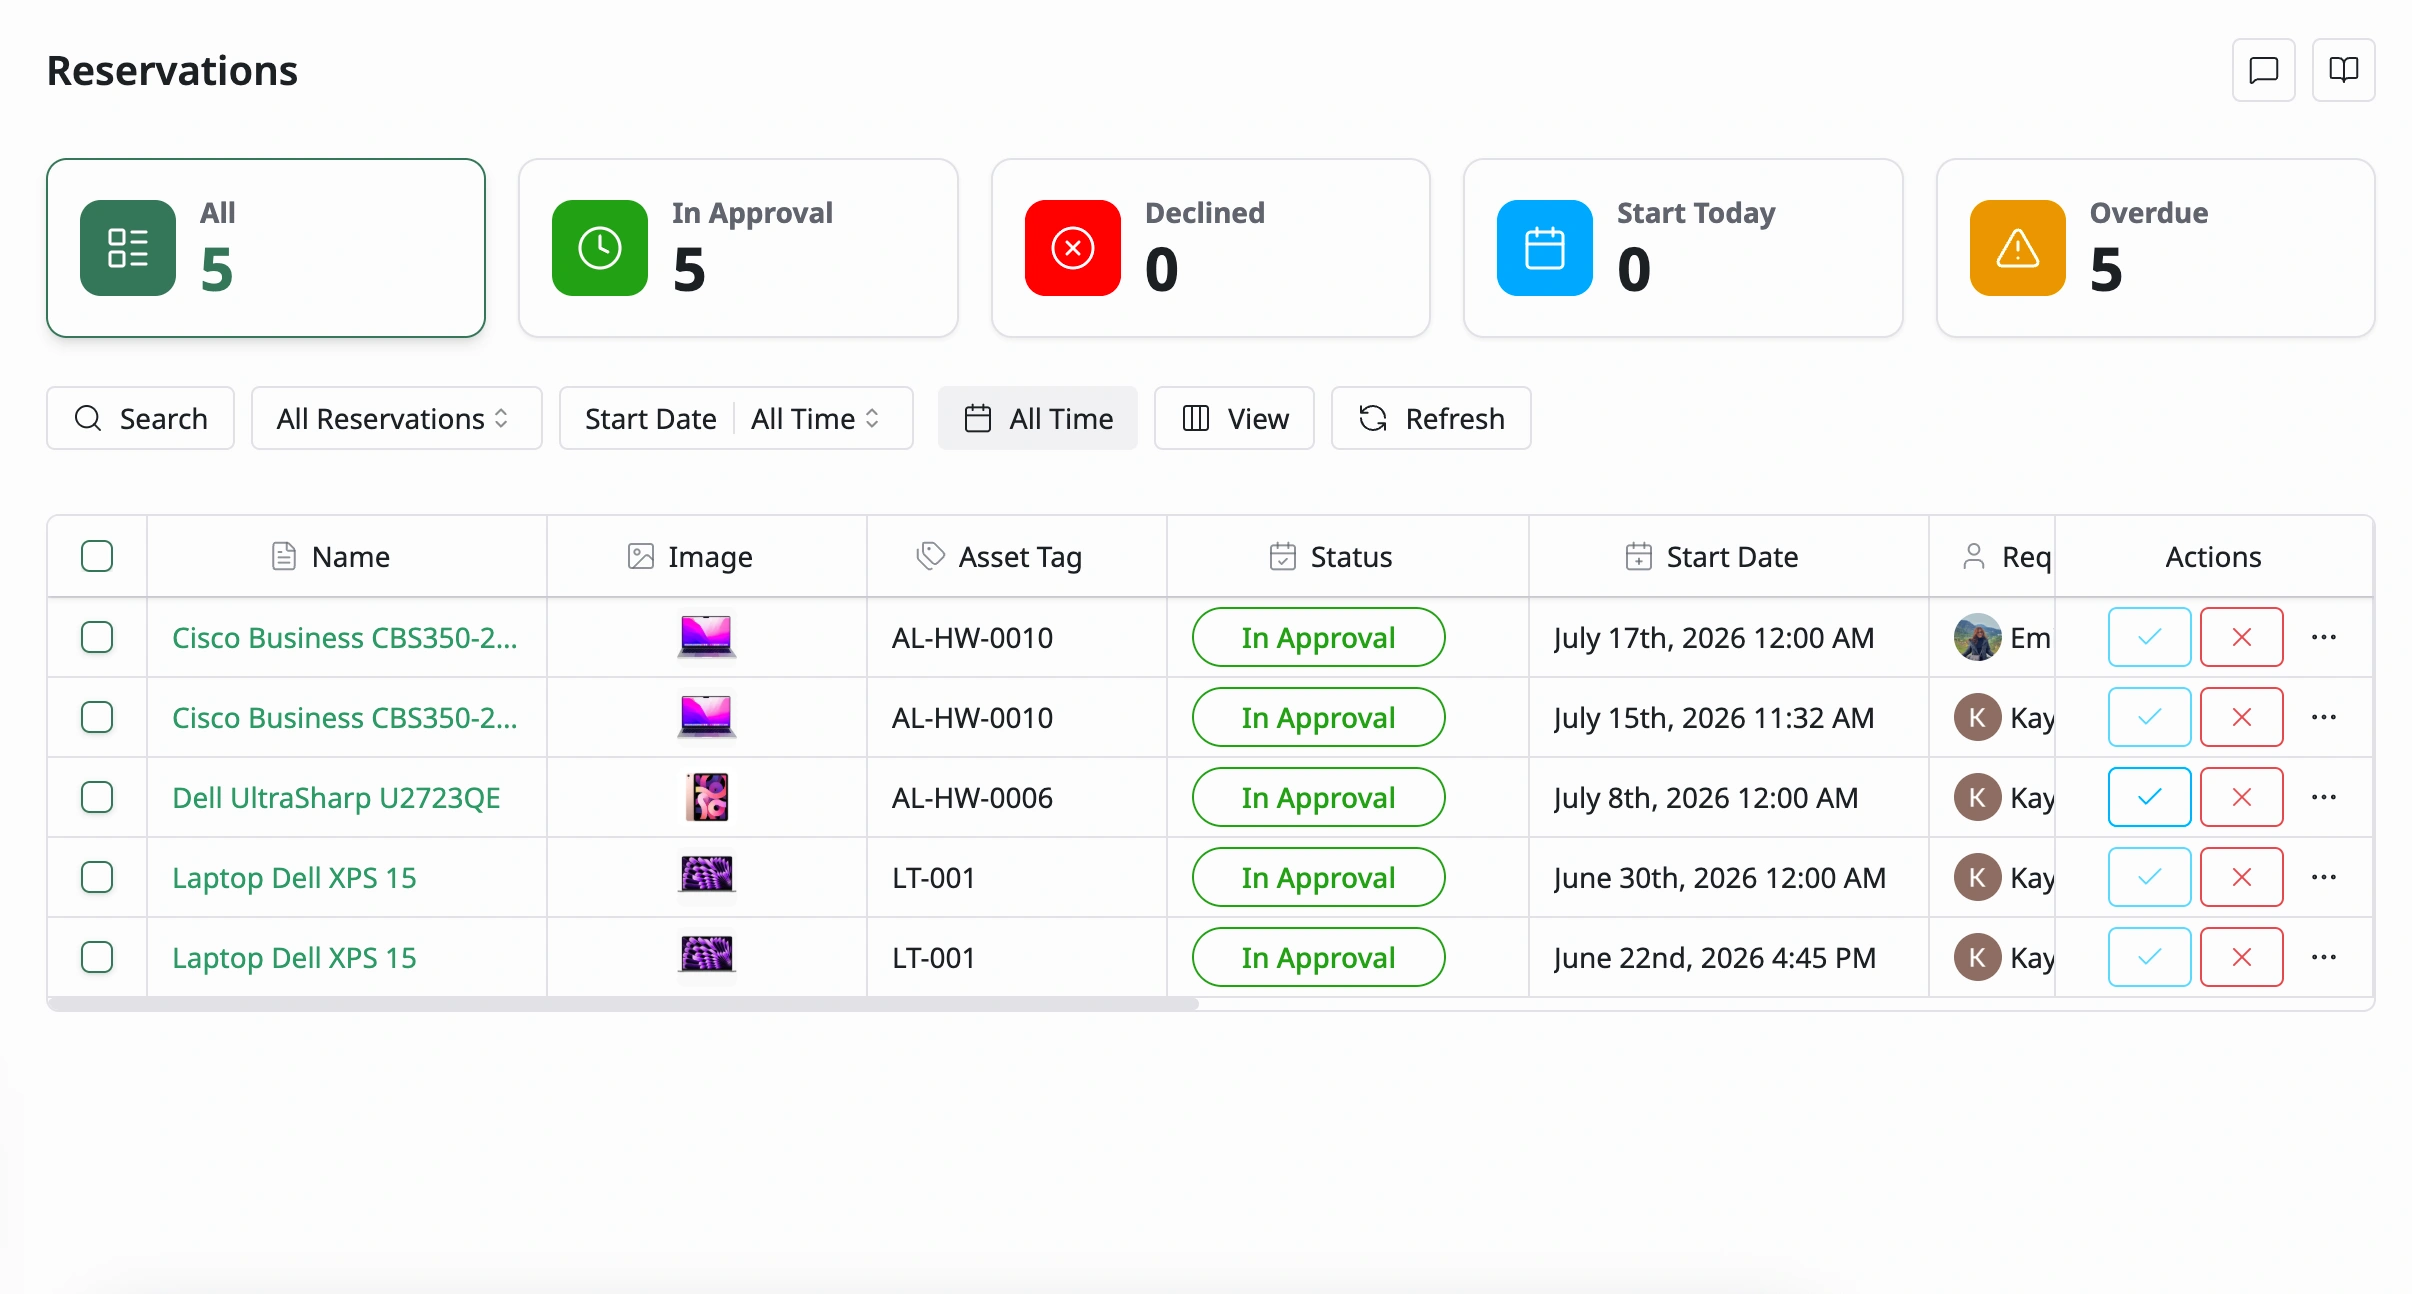Filter by the In Approval card
Screen dimensions: 2412x1294
click(738, 248)
